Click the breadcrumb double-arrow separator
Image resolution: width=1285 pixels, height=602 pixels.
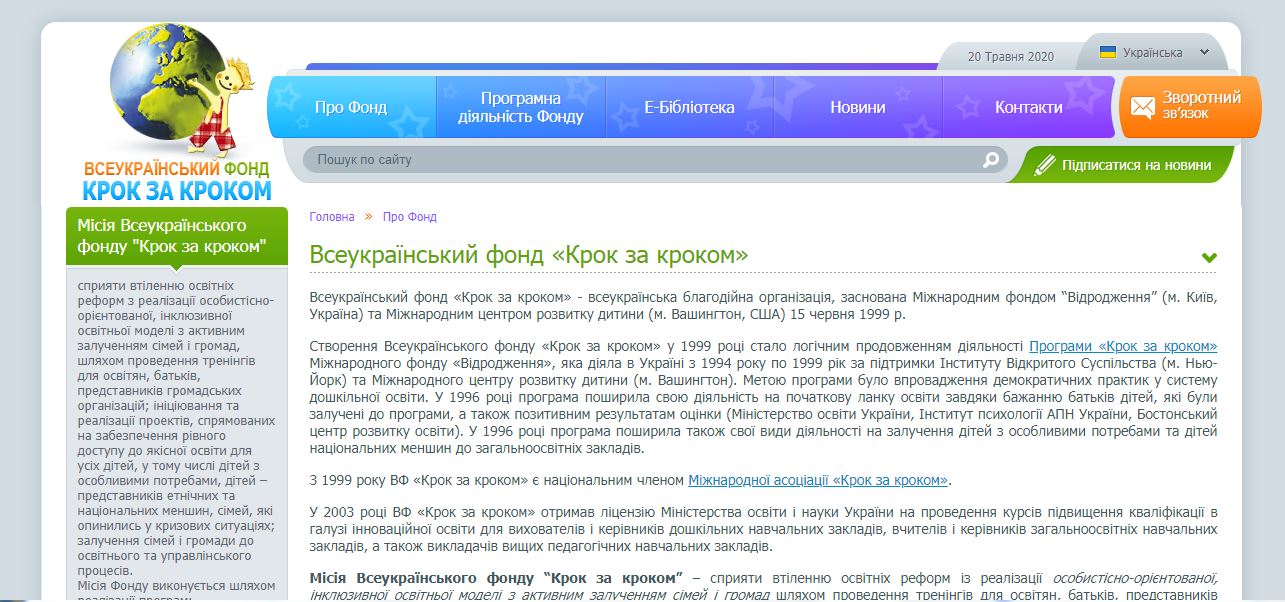[368, 216]
